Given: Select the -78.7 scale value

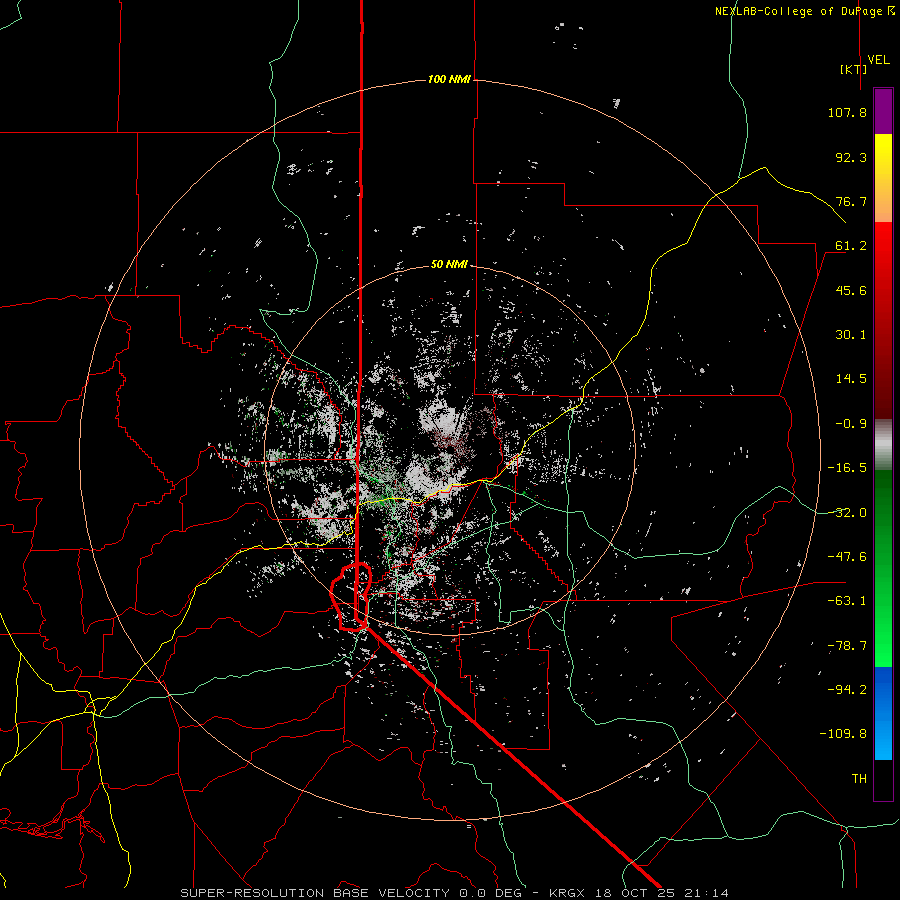Looking at the screenshot, I should point(847,646).
